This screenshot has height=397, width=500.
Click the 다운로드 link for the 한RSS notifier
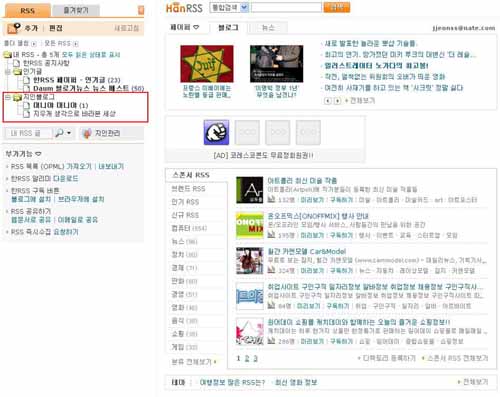pos(66,179)
